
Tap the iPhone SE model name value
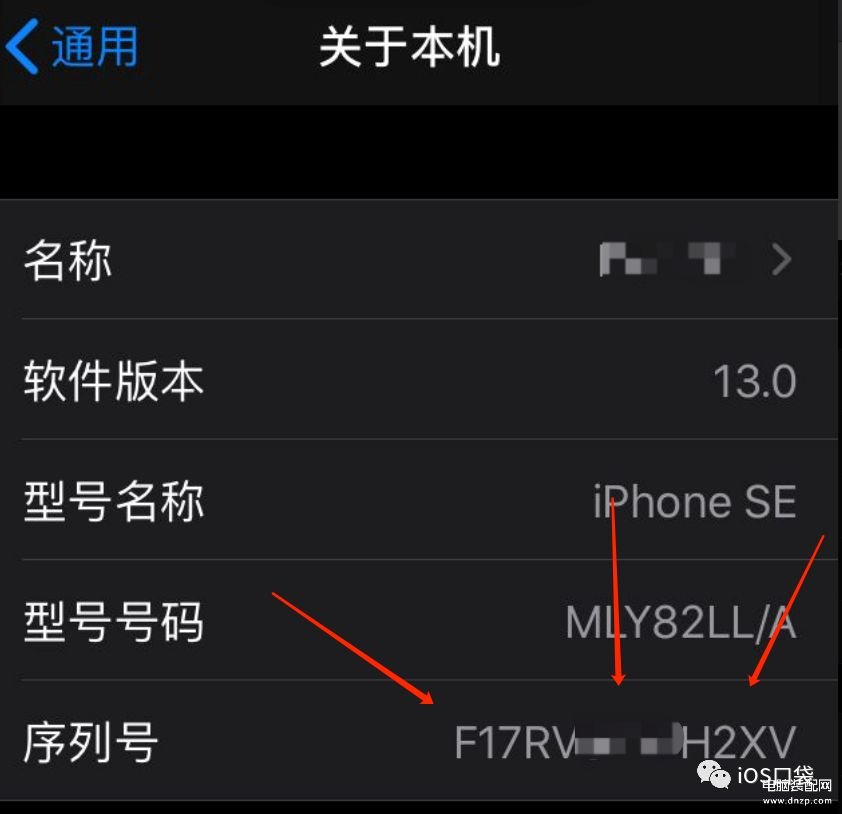coord(694,502)
